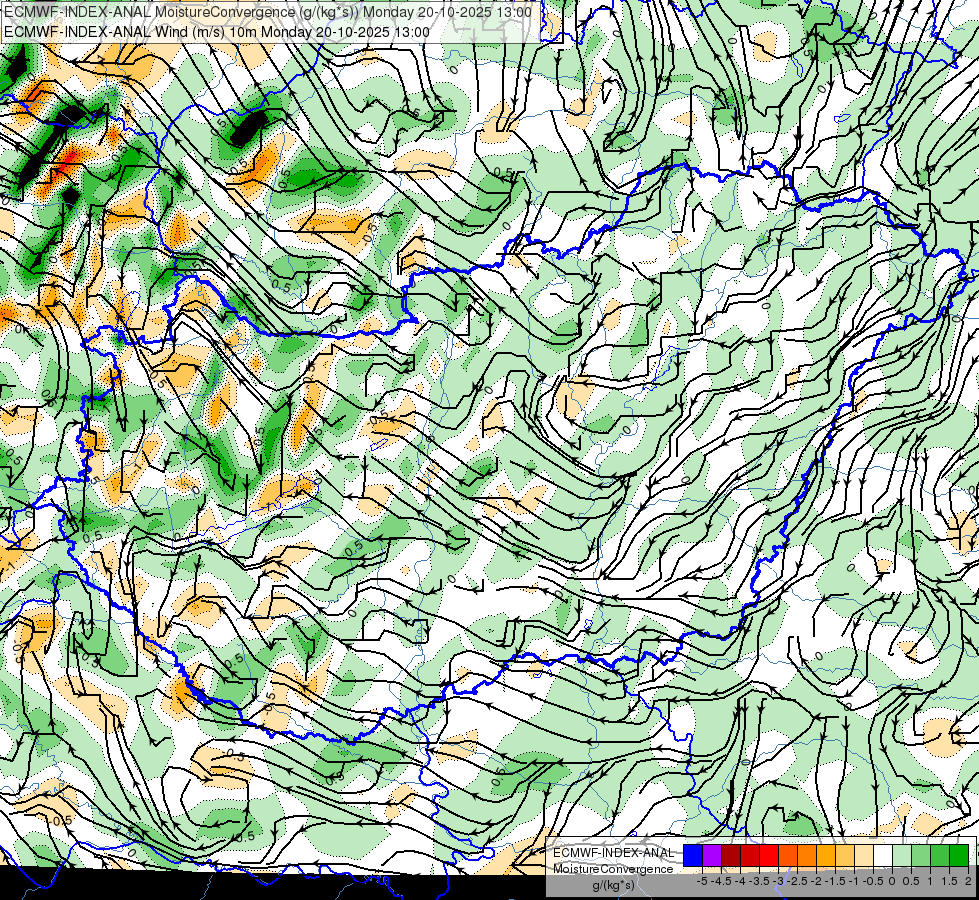Select amber swatch (-2 to -1.5)
This screenshot has width=979, height=900.
pos(826,856)
